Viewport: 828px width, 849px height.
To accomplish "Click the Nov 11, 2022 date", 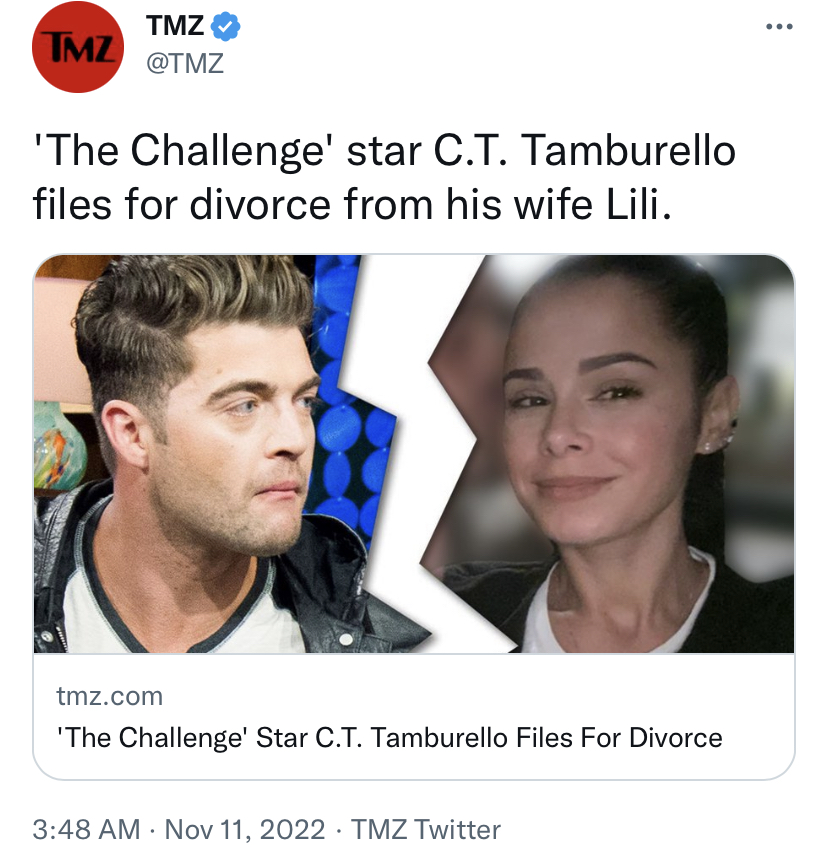I will coord(245,830).
